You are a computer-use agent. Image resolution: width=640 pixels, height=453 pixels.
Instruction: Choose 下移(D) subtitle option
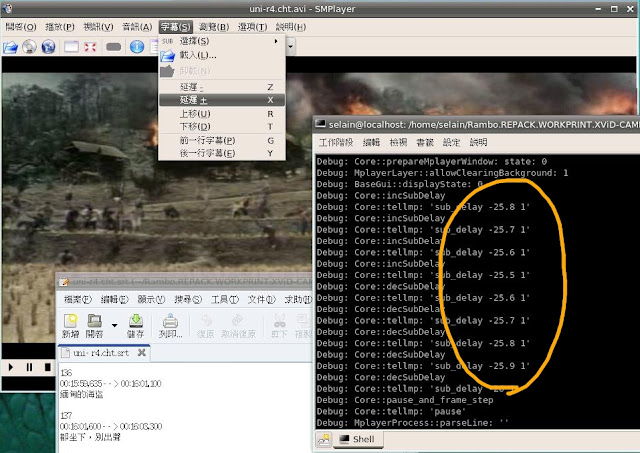(x=222, y=127)
